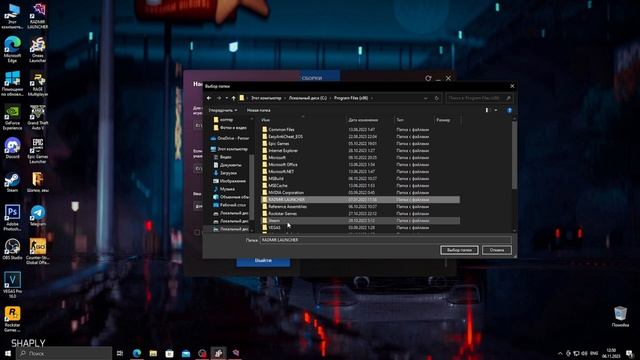The height and width of the screenshot is (360, 640).
Task: Select Загрузки in the navigation pane
Action: coord(225,173)
